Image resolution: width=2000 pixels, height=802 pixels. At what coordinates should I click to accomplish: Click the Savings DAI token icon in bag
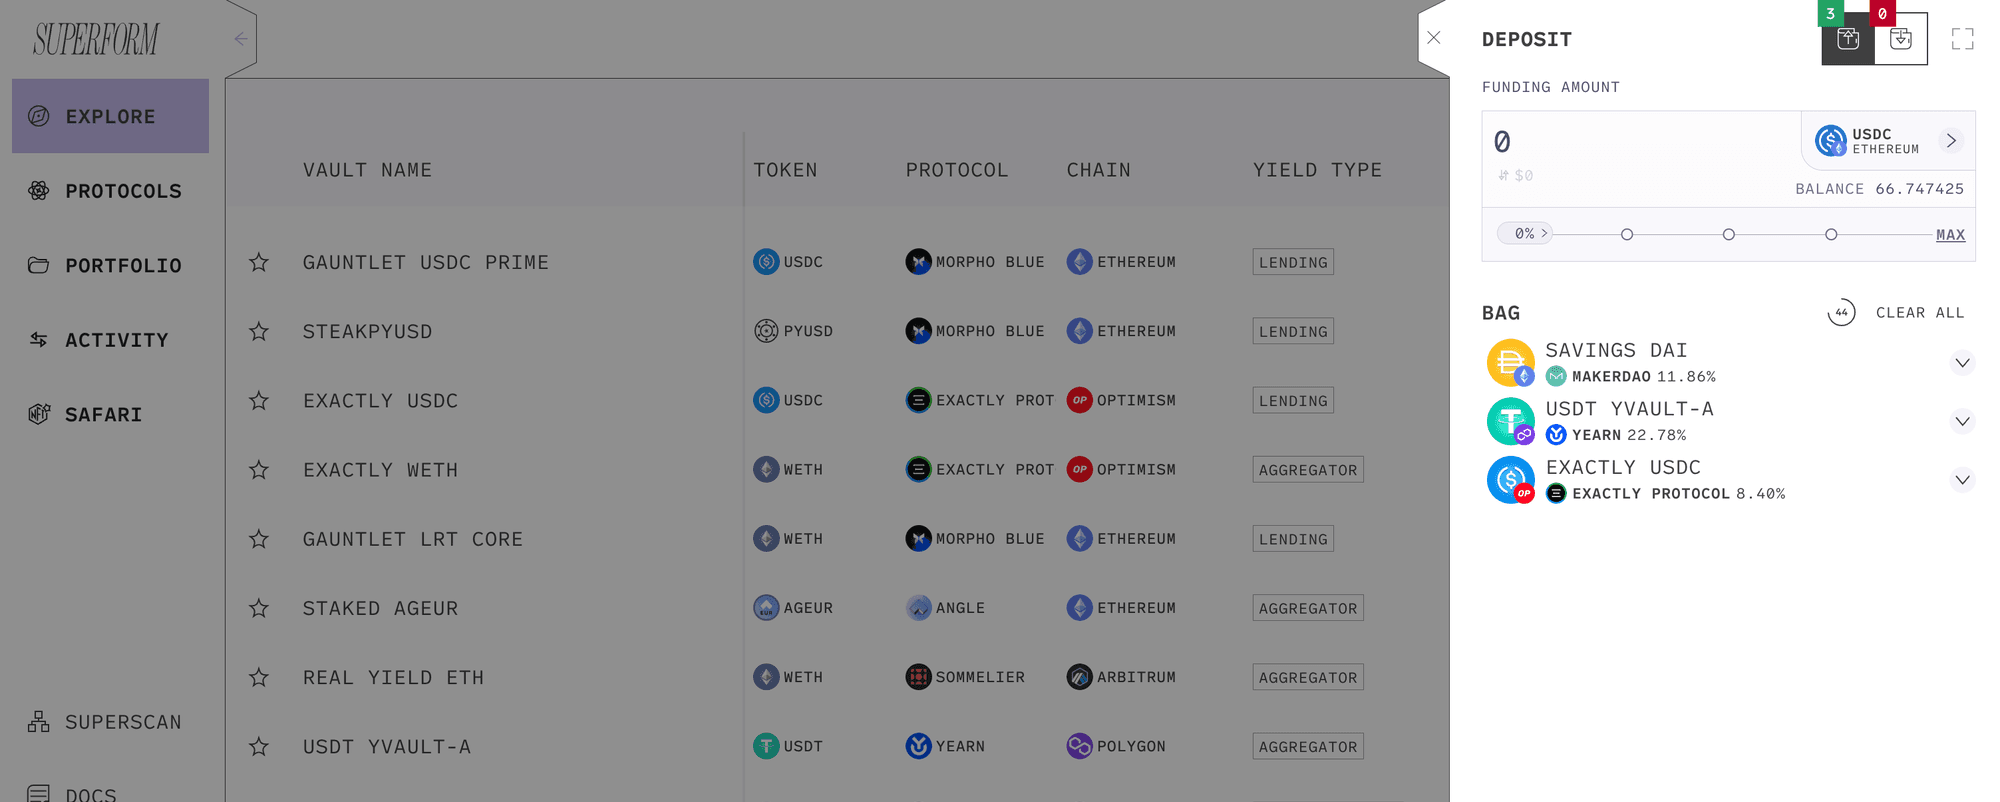[1510, 363]
